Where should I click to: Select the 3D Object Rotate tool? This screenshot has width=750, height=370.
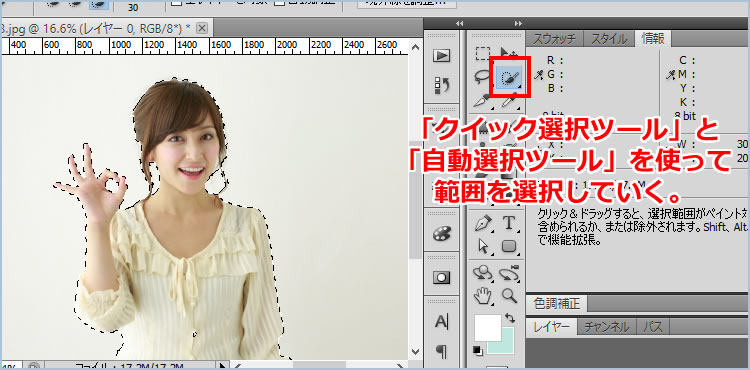pos(483,273)
